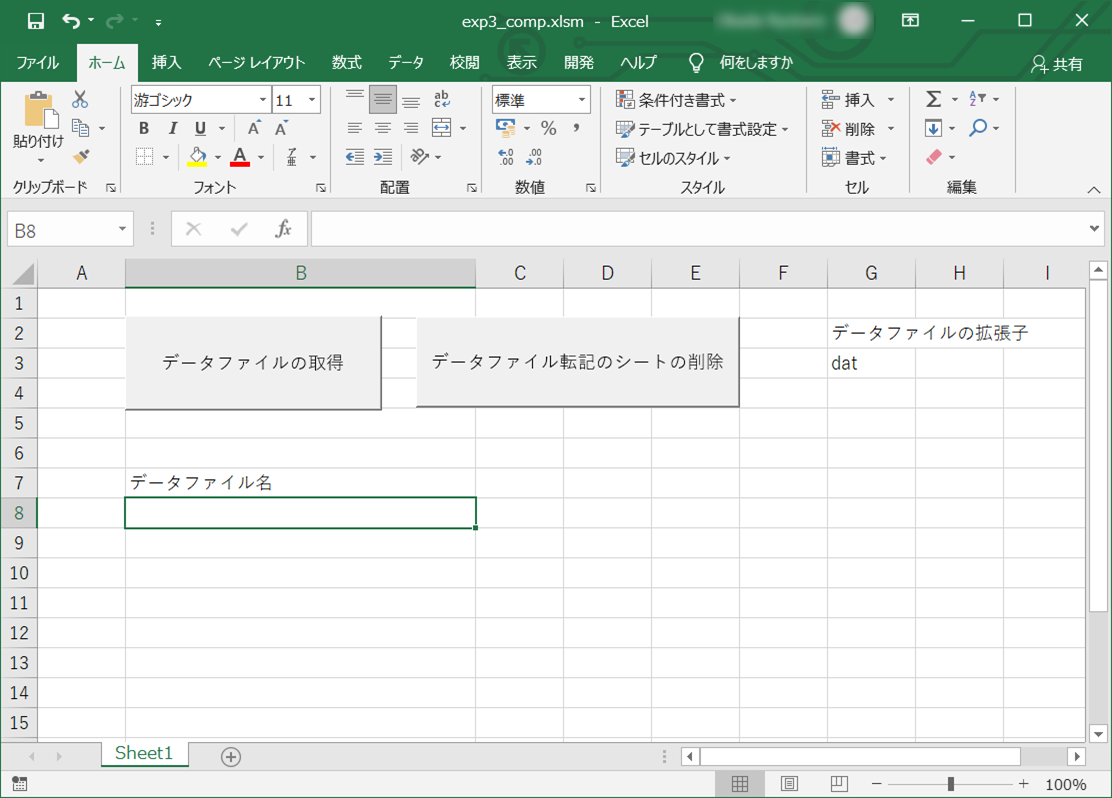The image size is (1112, 798).
Task: Apply percent style formatting
Action: click(x=548, y=128)
